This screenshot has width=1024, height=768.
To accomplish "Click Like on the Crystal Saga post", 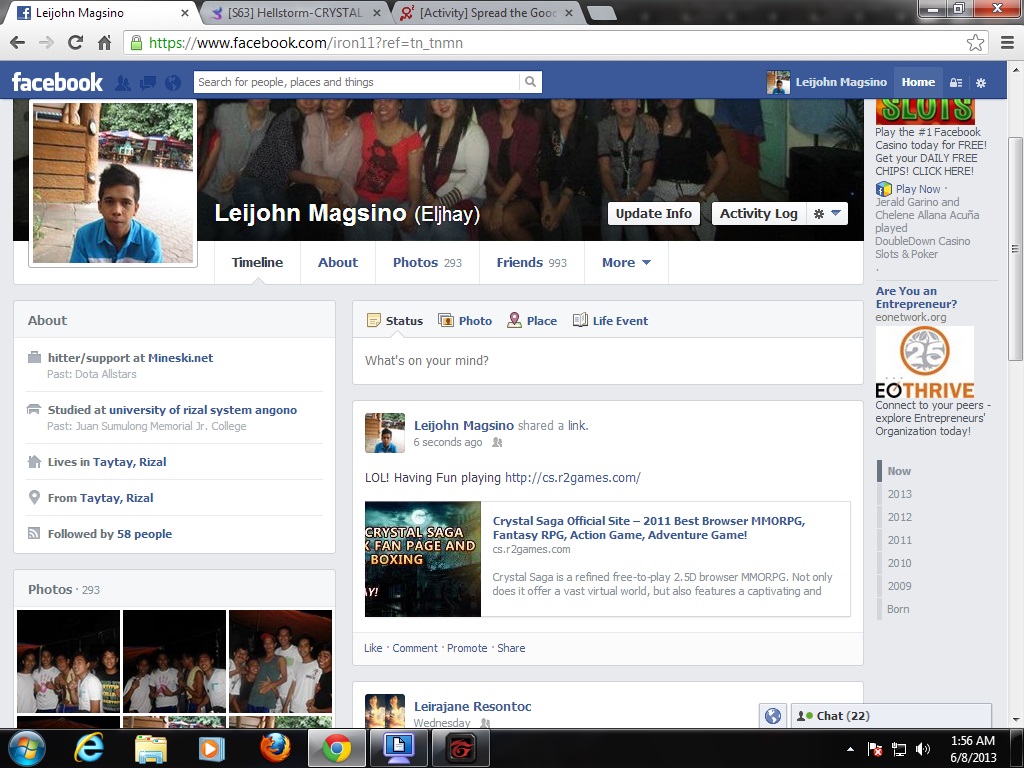I will [x=373, y=648].
